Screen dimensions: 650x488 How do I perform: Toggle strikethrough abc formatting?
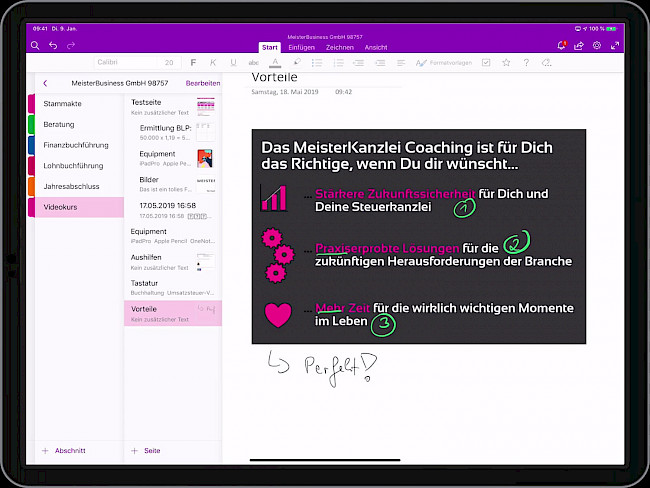click(x=253, y=63)
